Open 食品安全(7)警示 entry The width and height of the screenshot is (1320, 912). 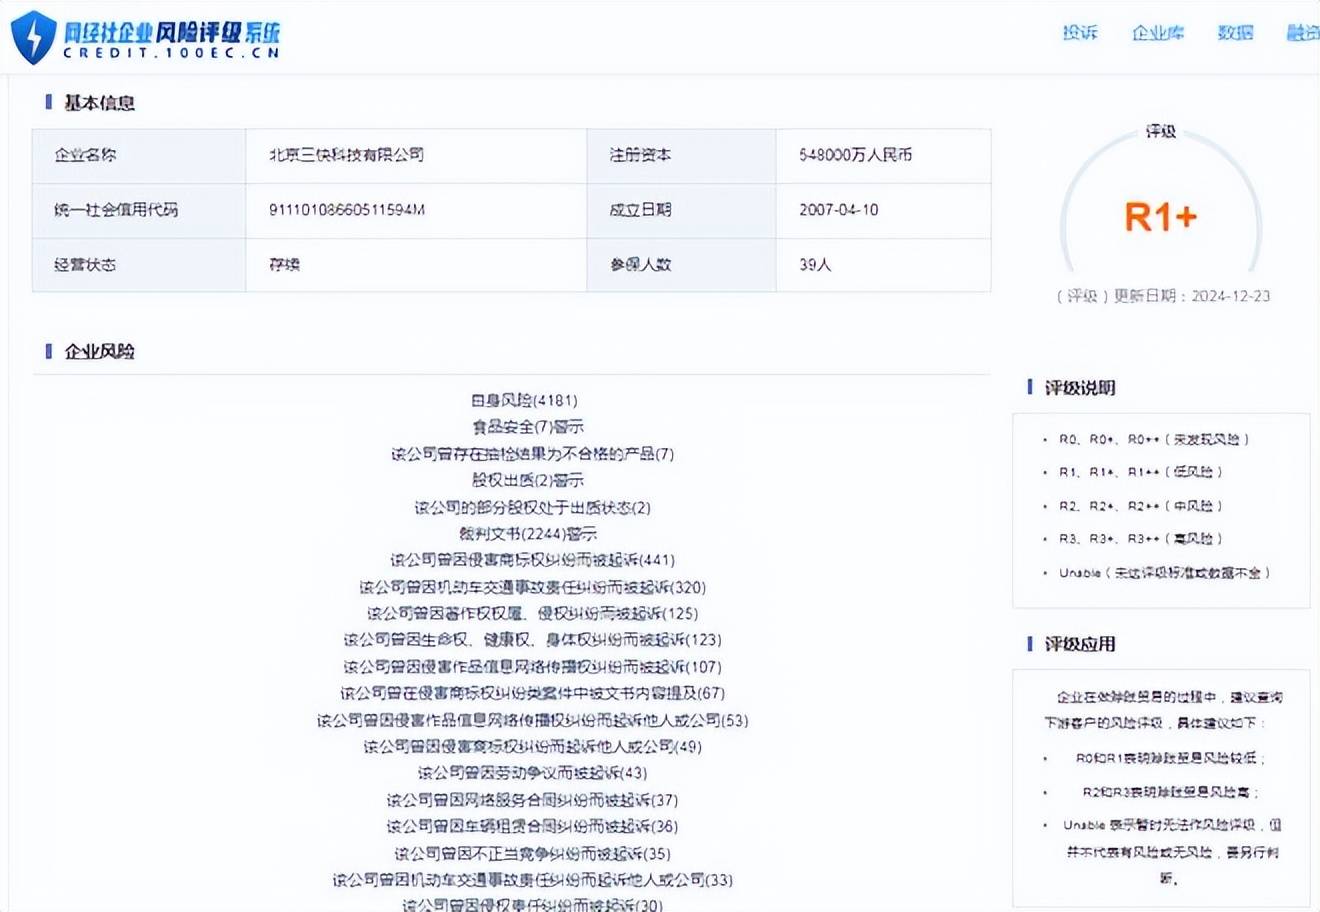(x=528, y=427)
